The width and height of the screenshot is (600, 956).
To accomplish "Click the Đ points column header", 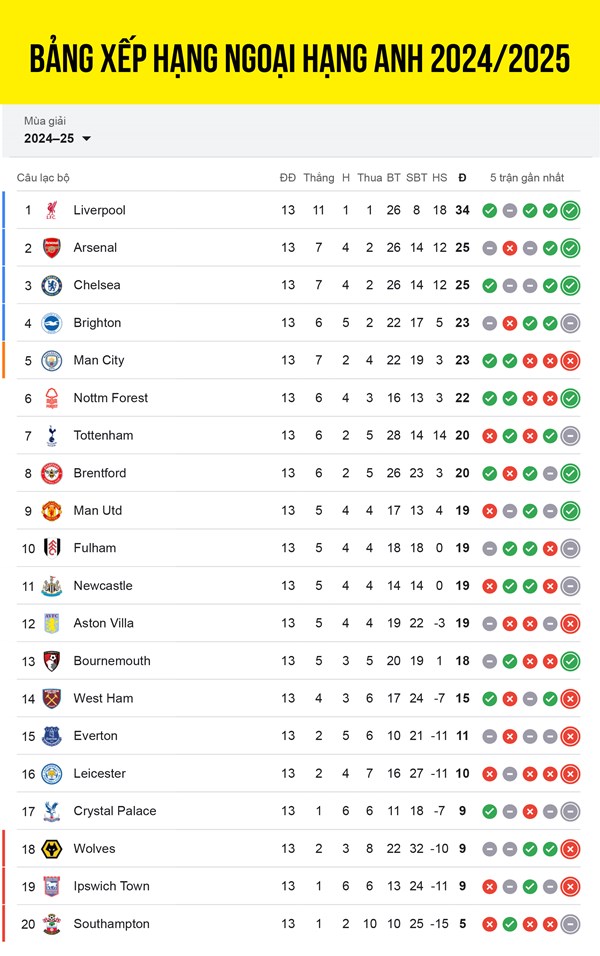I will pos(462,177).
